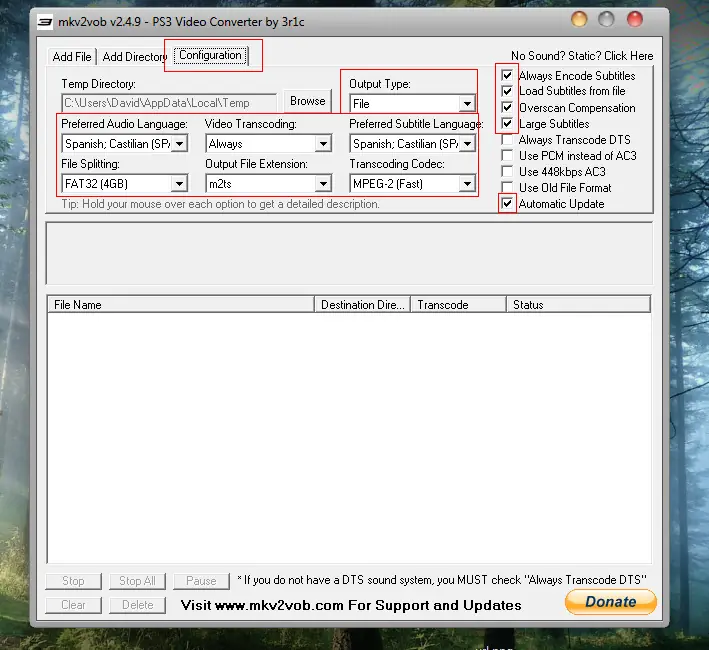Disable Automatic Update checkbox
709x650 pixels.
tap(507, 203)
